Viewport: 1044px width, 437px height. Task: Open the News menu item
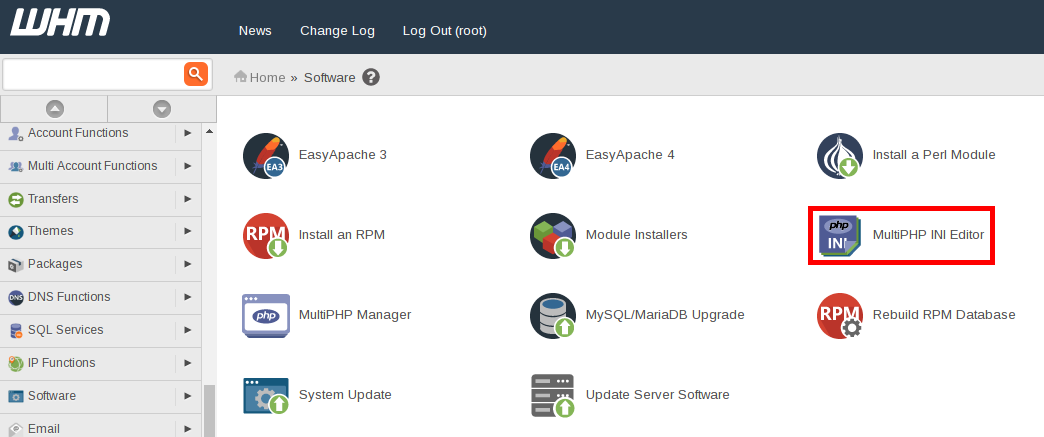(x=255, y=31)
